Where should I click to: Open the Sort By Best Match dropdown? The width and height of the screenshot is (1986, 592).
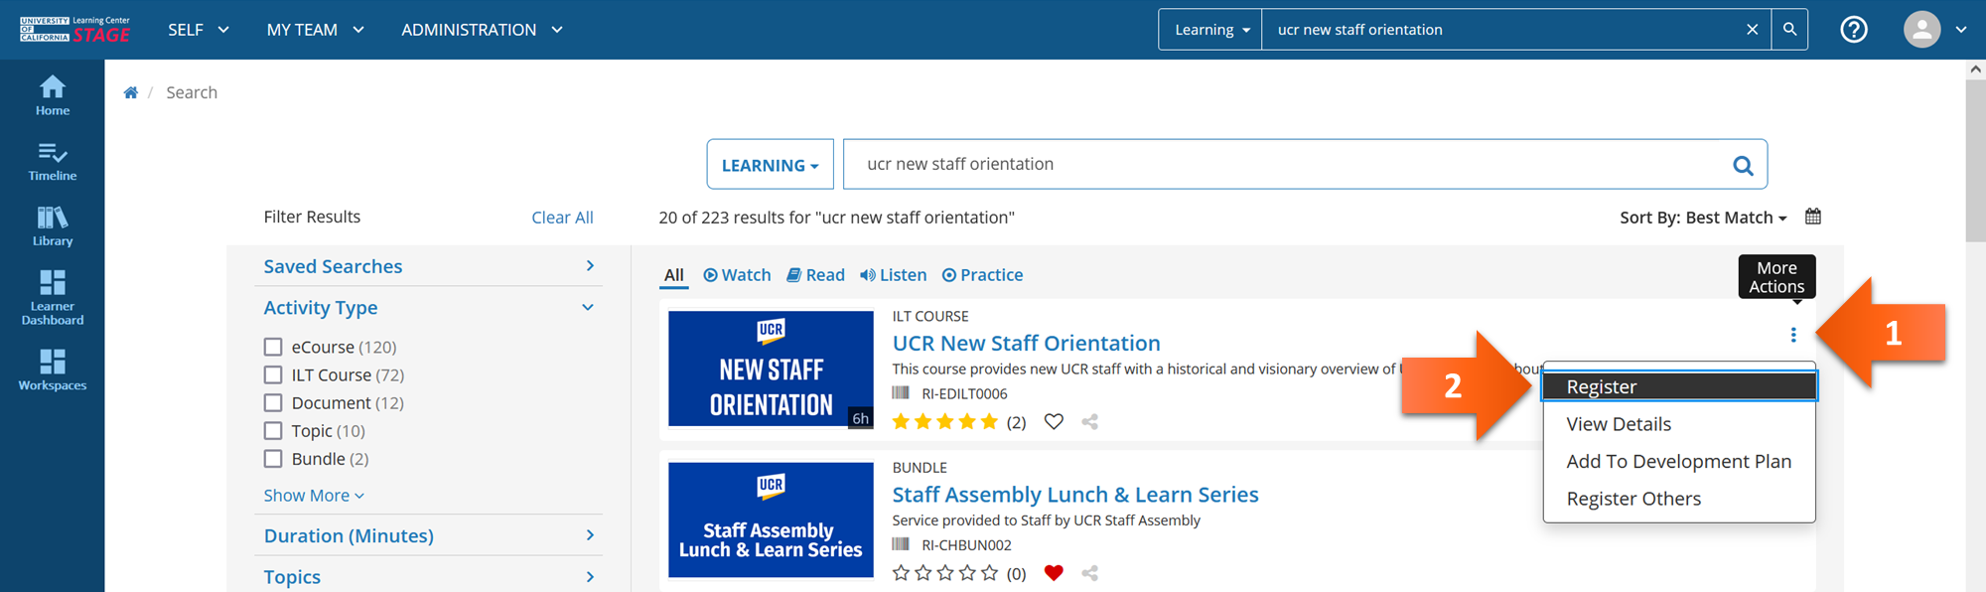[x=1702, y=217]
